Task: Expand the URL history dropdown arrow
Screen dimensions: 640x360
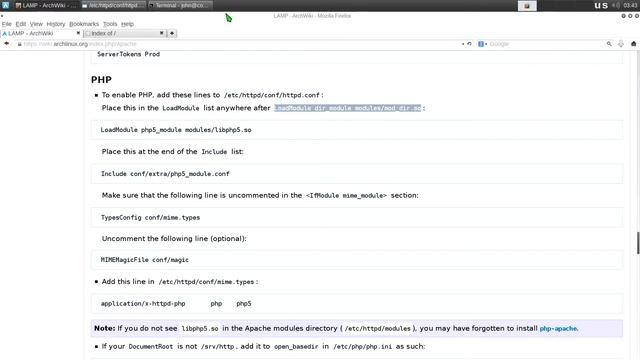Action: (x=463, y=44)
